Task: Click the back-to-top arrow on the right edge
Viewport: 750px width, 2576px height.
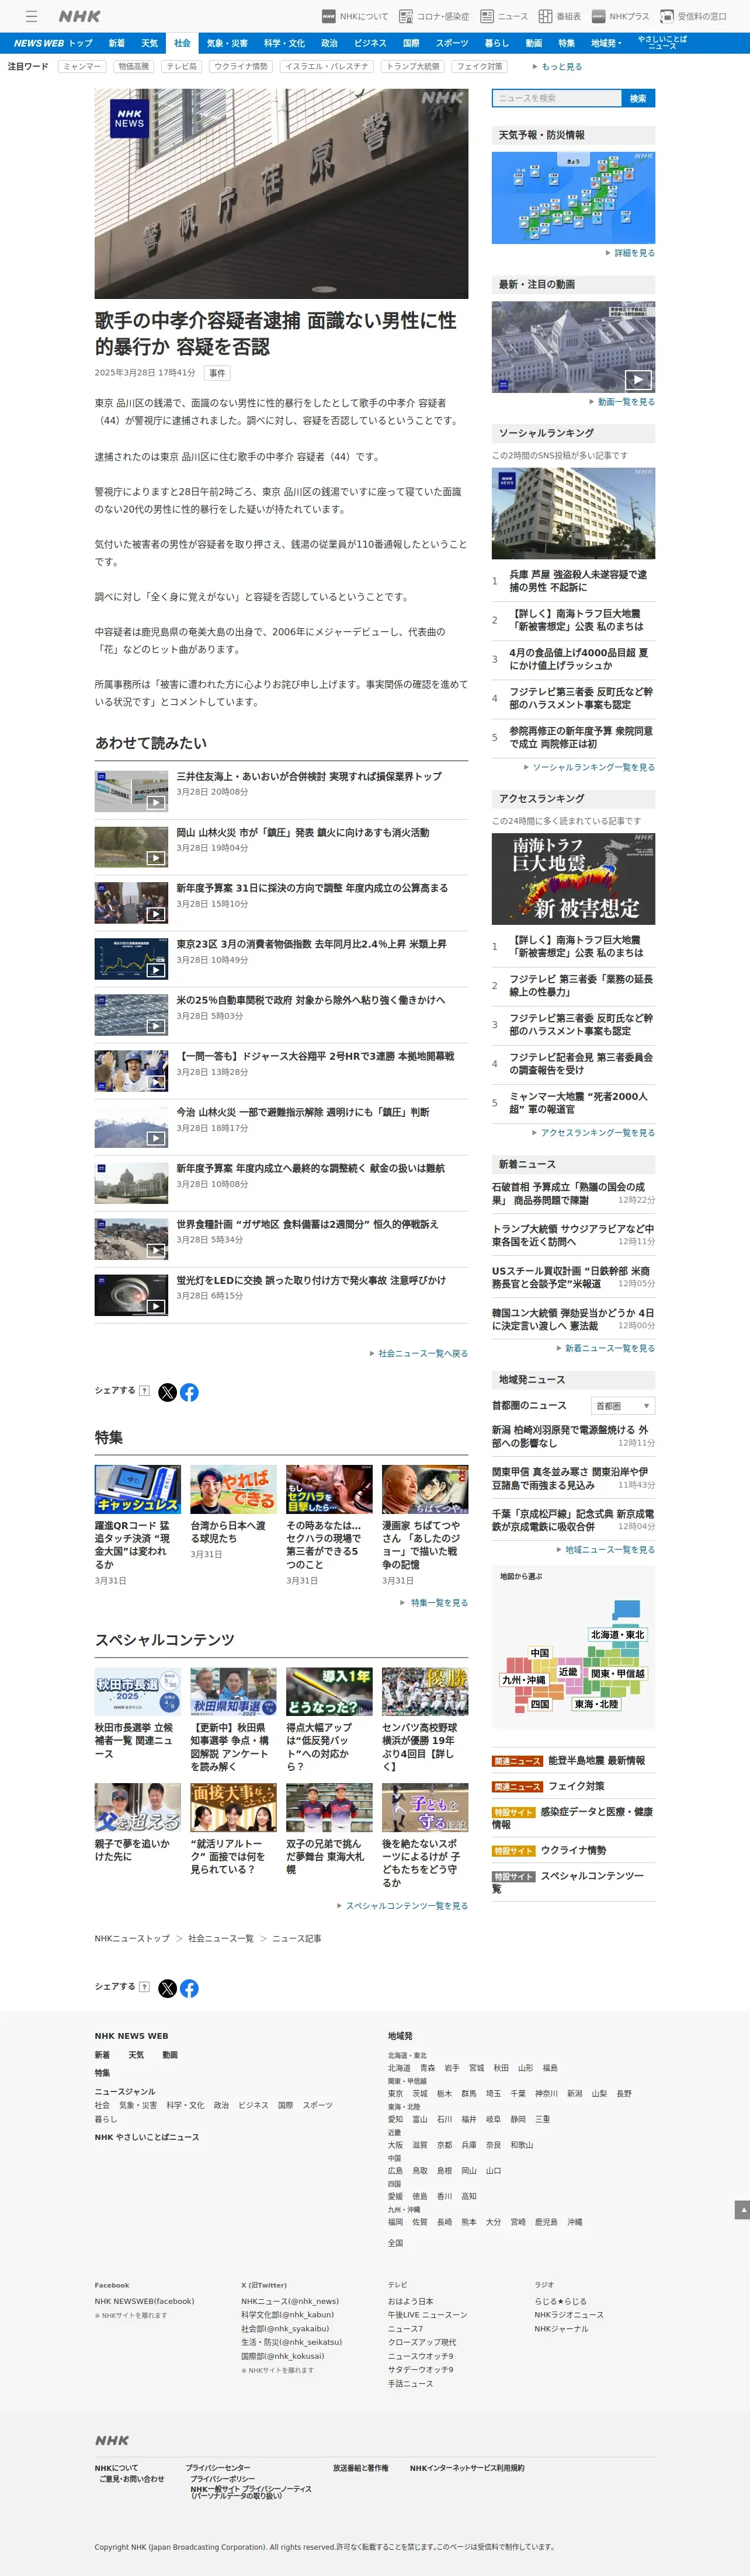Action: [742, 2210]
